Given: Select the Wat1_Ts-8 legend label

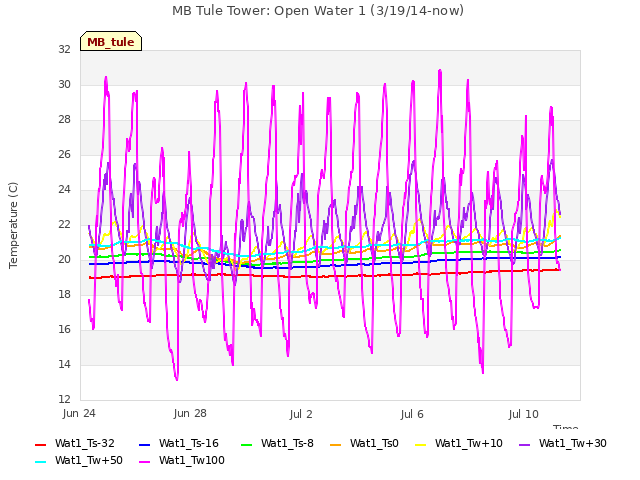Looking at the screenshot, I should (x=287, y=444).
